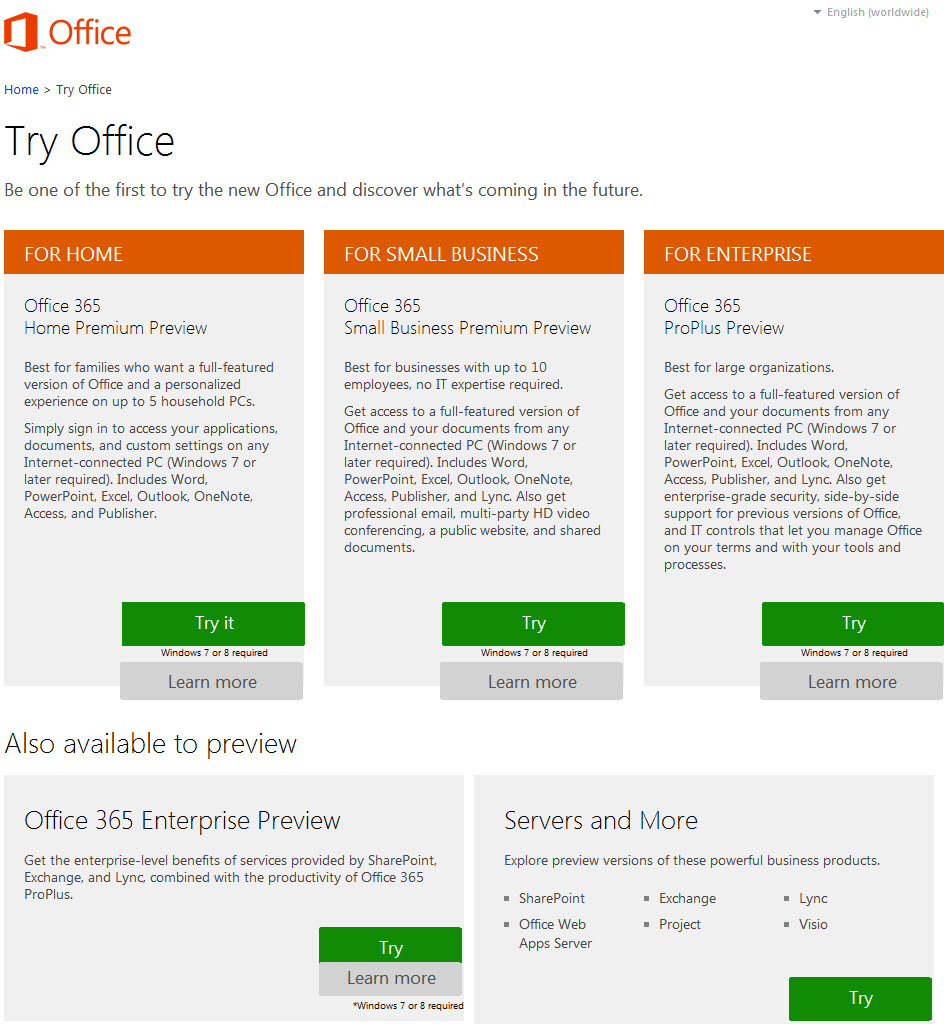Click Try under For Enterprise ProPlus

(x=853, y=623)
